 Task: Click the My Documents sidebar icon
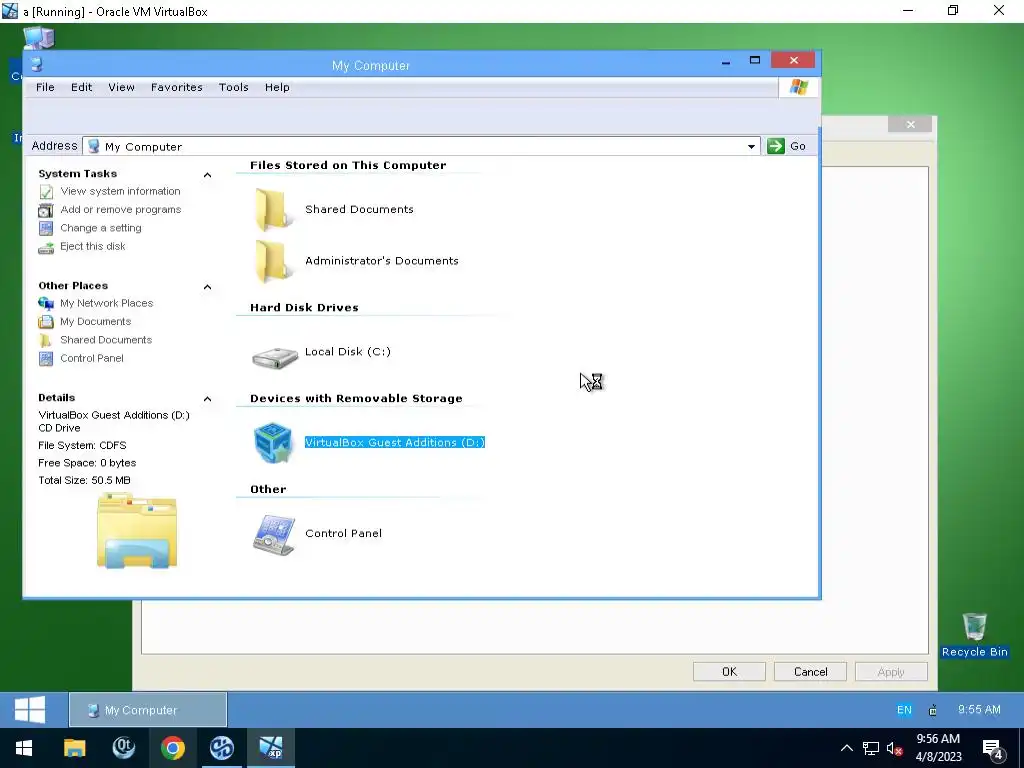46,321
